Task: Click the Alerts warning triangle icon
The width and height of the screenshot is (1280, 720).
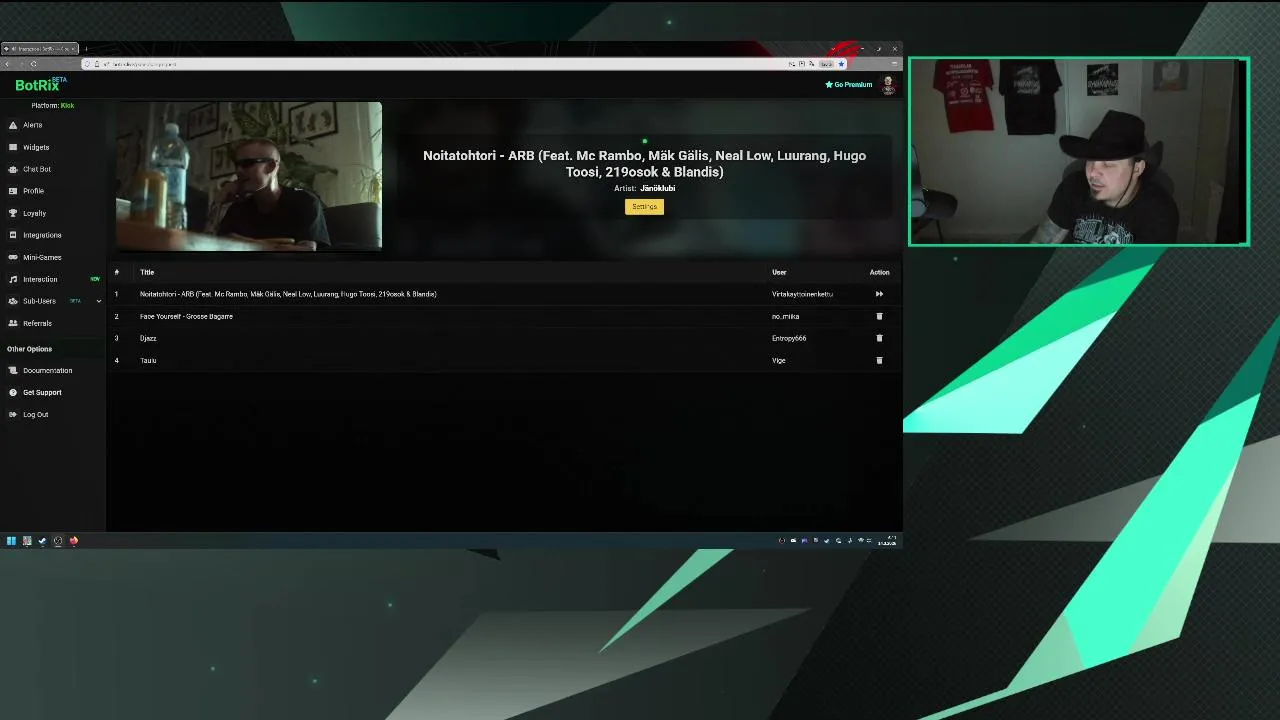Action: tap(13, 125)
